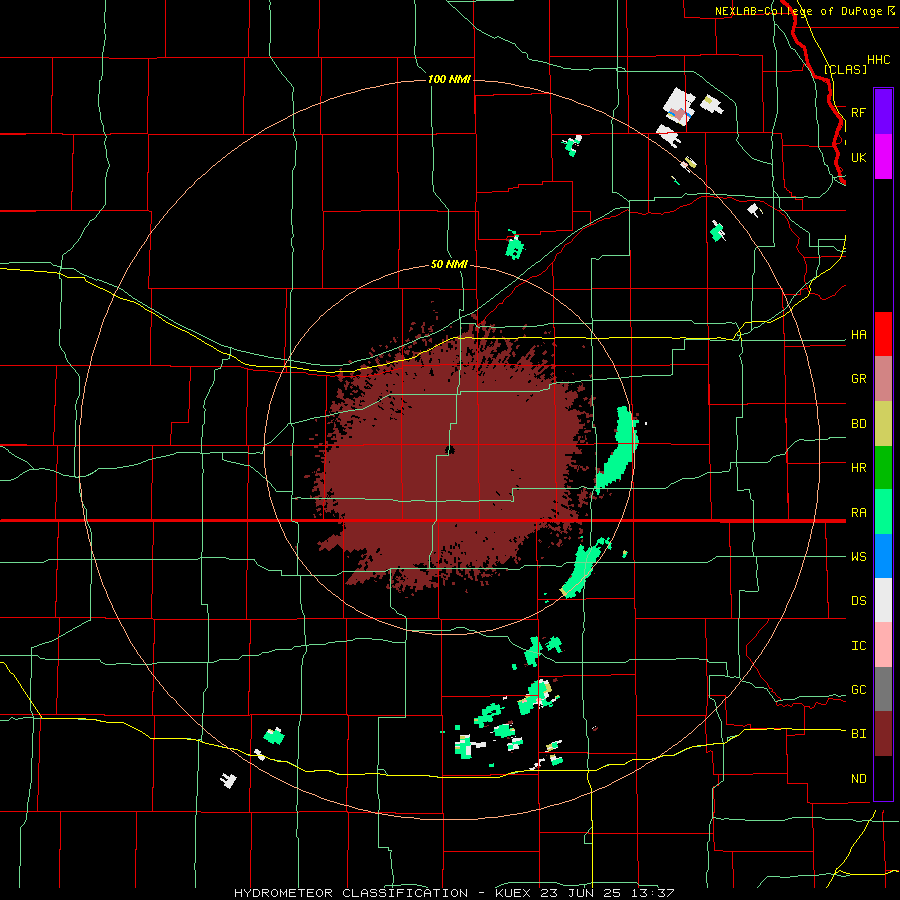Click the HA legend label

click(x=858, y=335)
